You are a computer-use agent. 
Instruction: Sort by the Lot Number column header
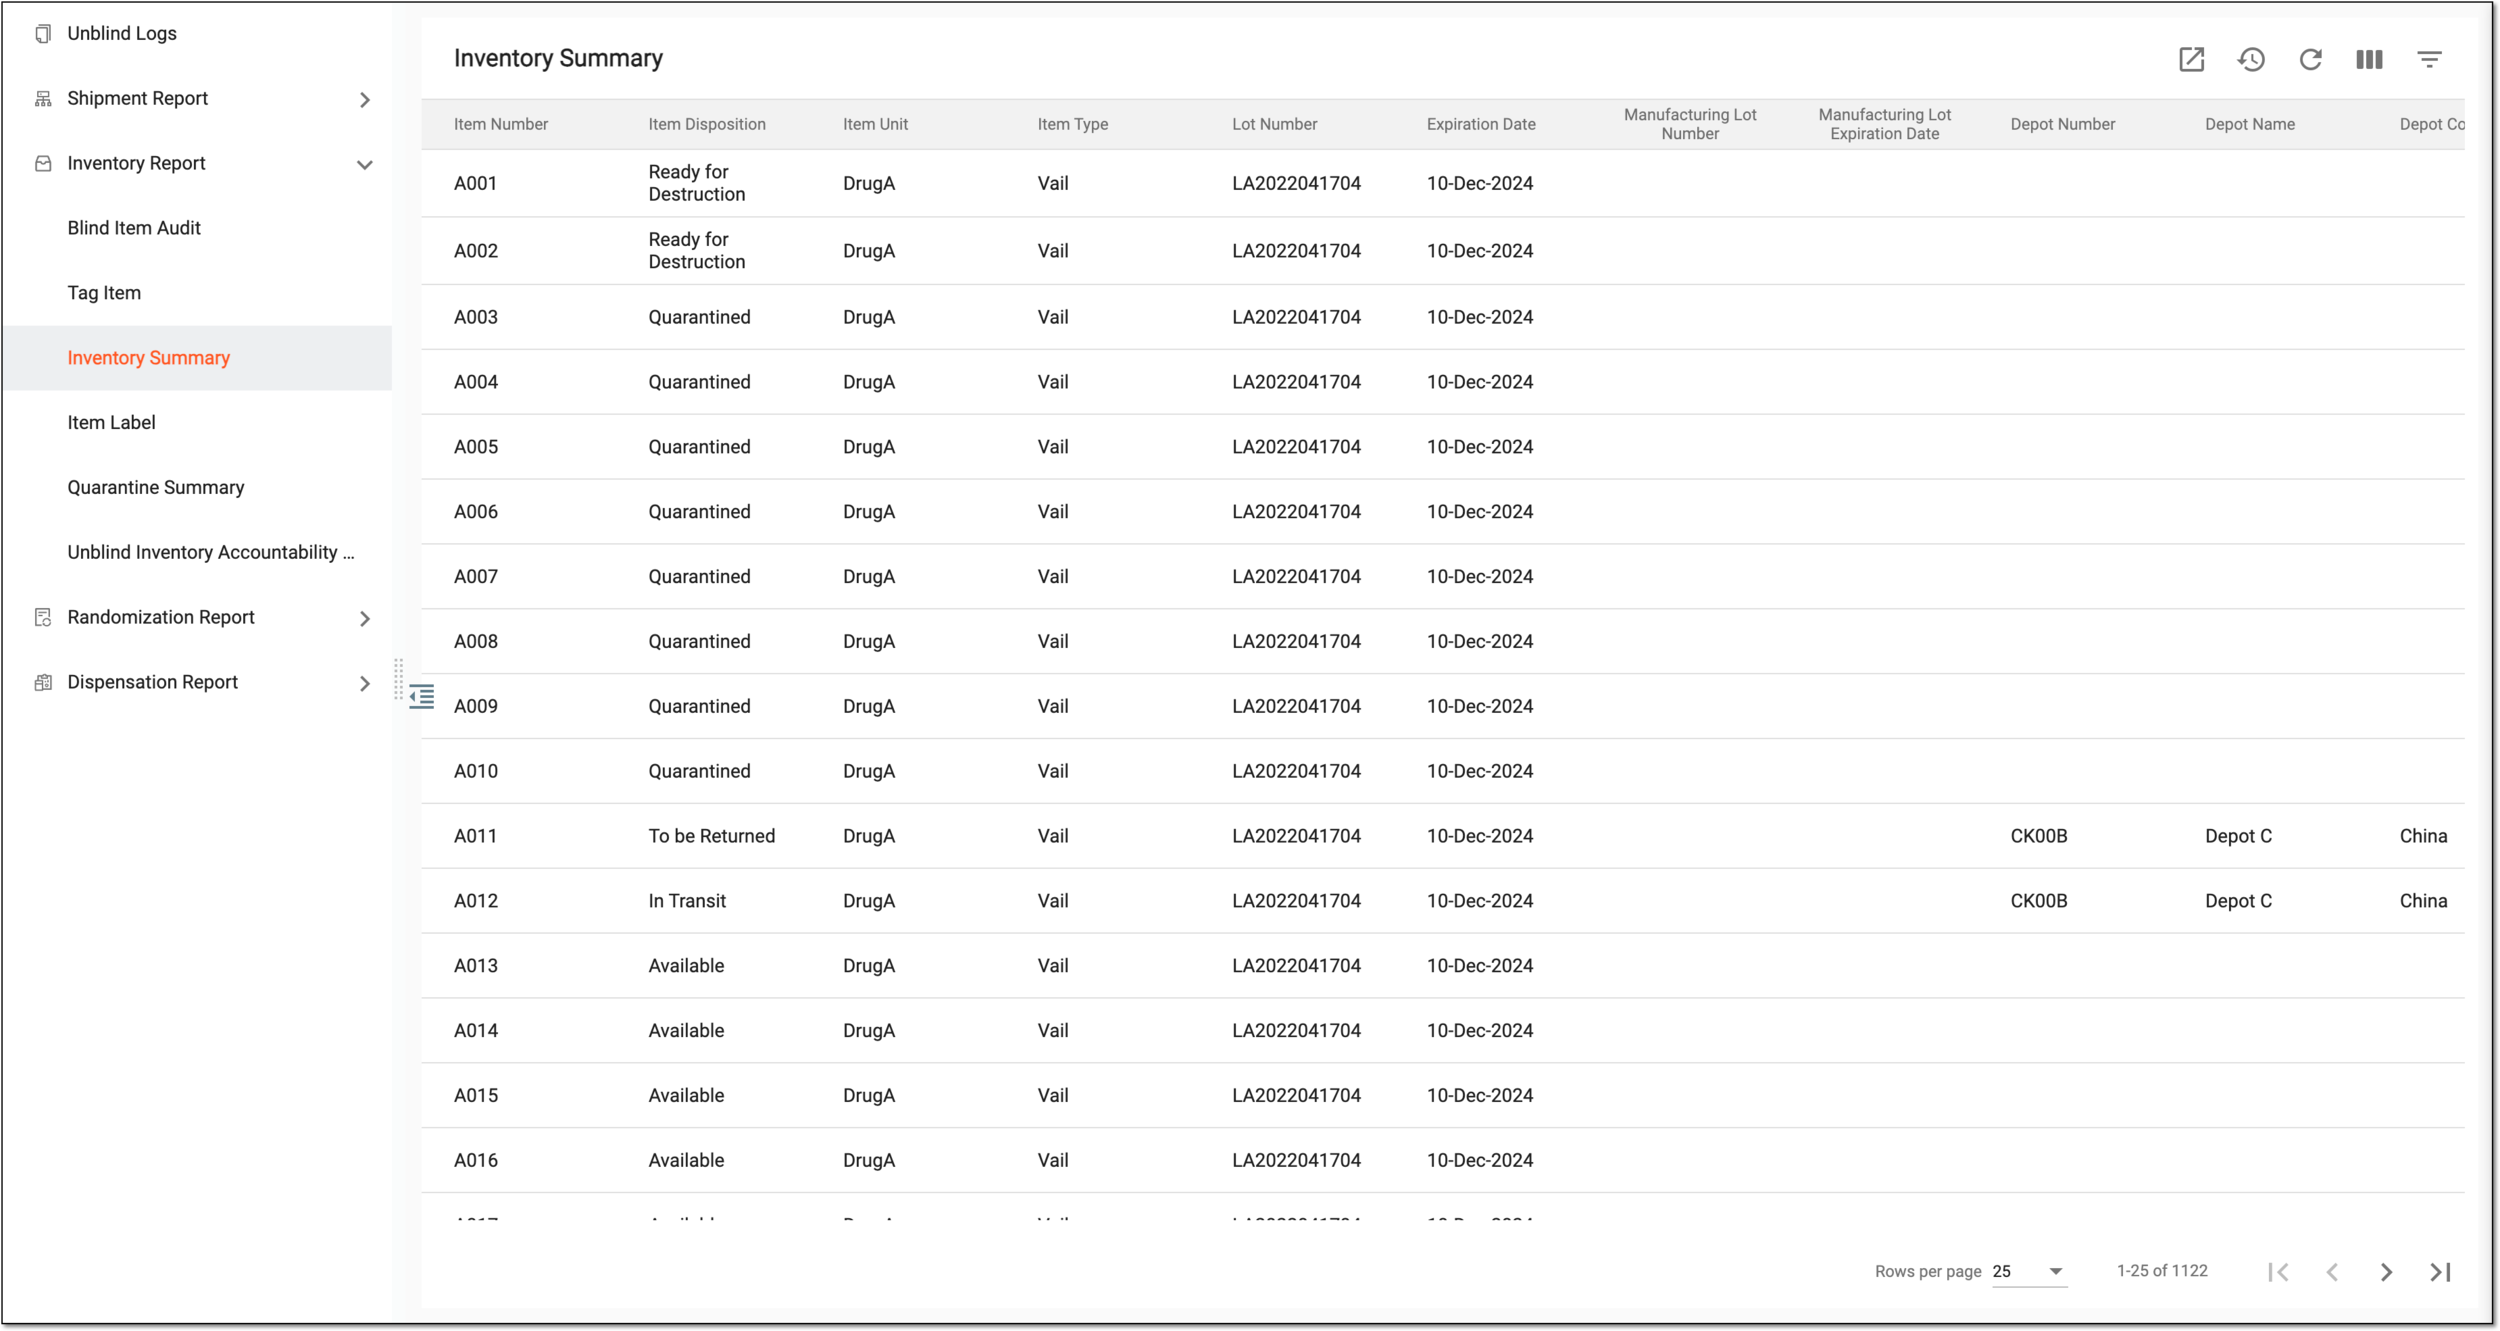tap(1275, 124)
